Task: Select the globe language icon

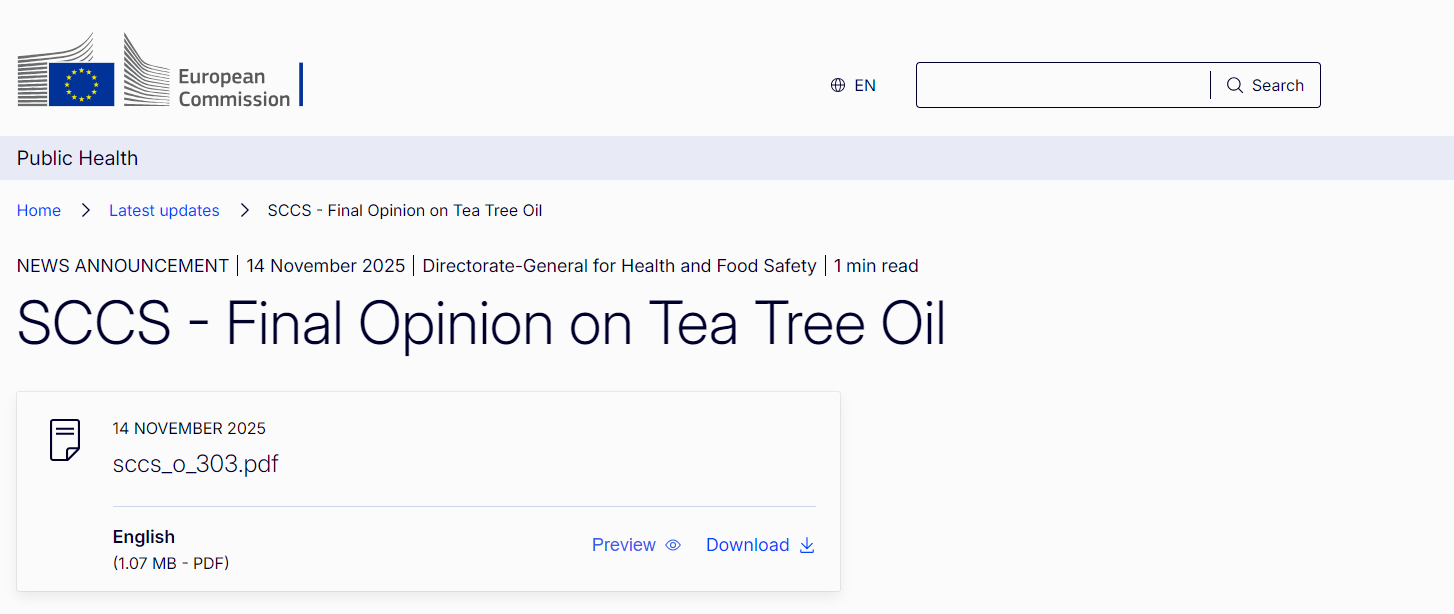Action: tap(838, 85)
